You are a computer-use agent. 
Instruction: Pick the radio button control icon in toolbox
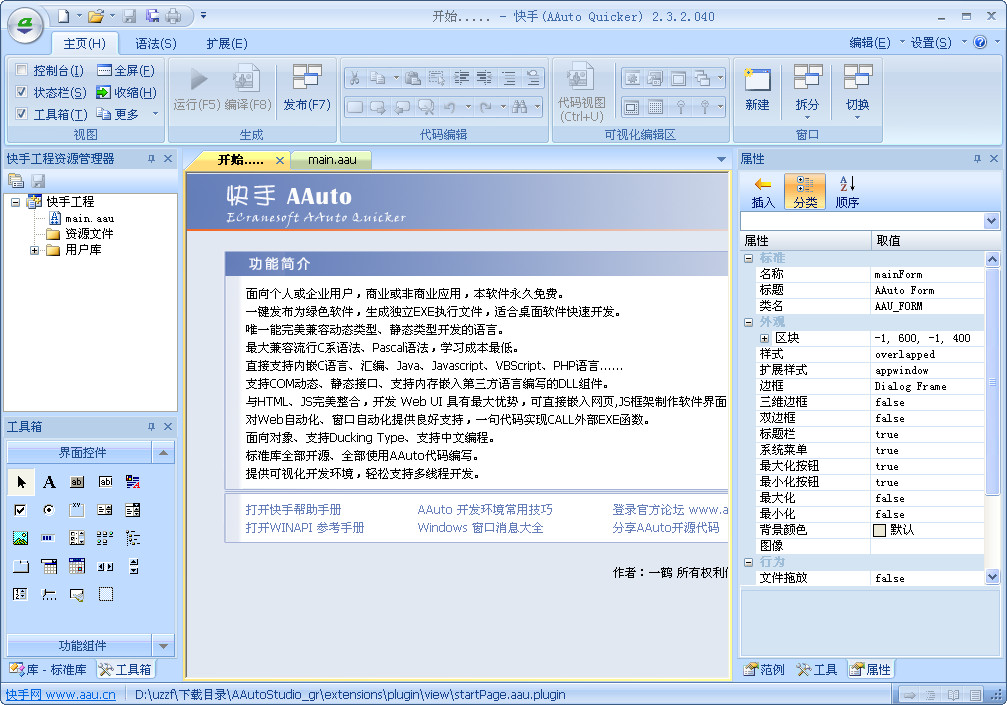pyautogui.click(x=48, y=510)
